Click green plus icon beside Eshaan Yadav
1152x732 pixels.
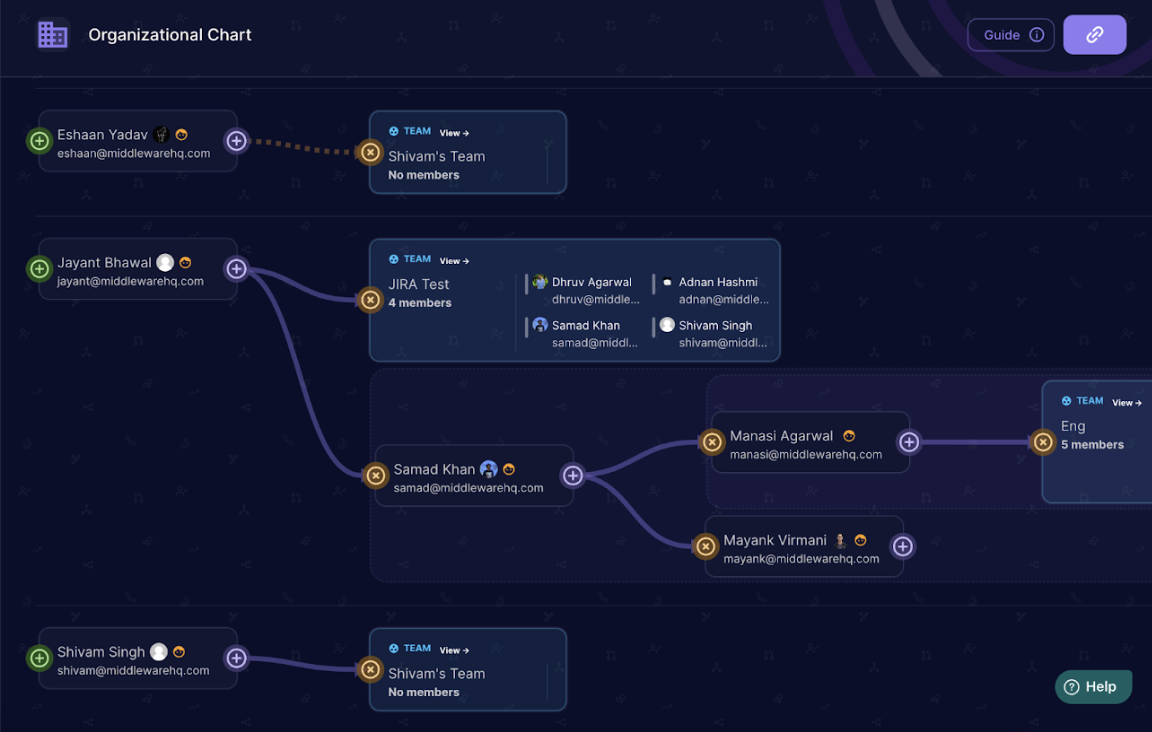(x=39, y=141)
